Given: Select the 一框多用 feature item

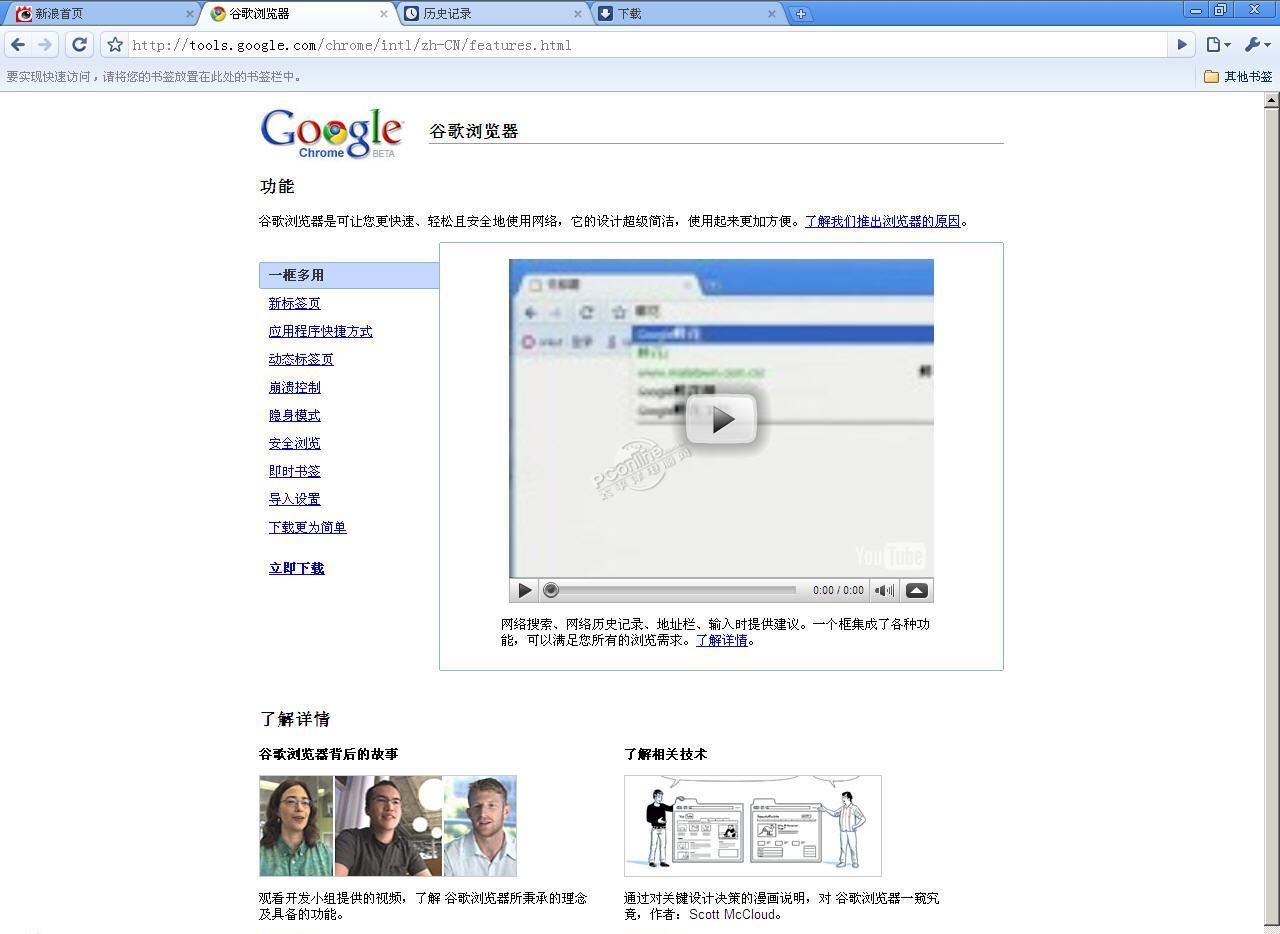Looking at the screenshot, I should click(x=349, y=275).
